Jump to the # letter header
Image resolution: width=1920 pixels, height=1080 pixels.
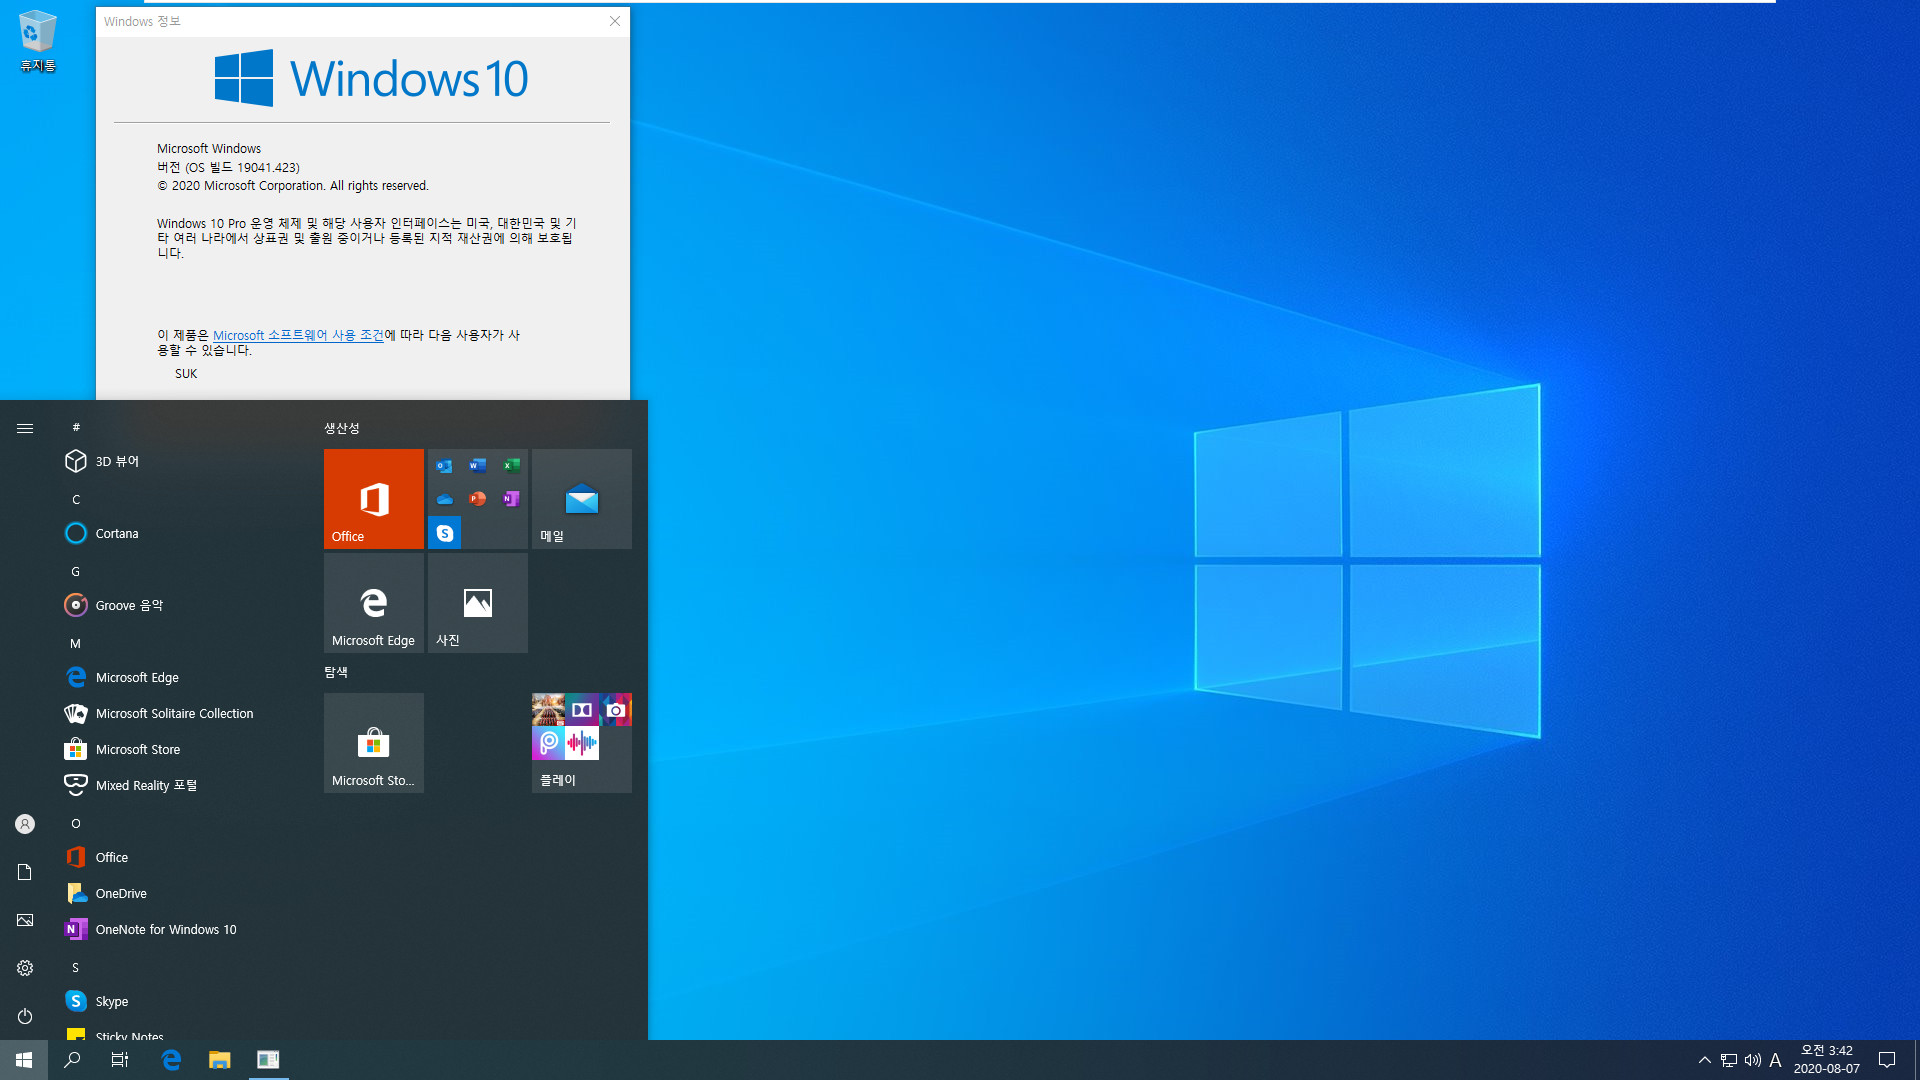coord(76,427)
